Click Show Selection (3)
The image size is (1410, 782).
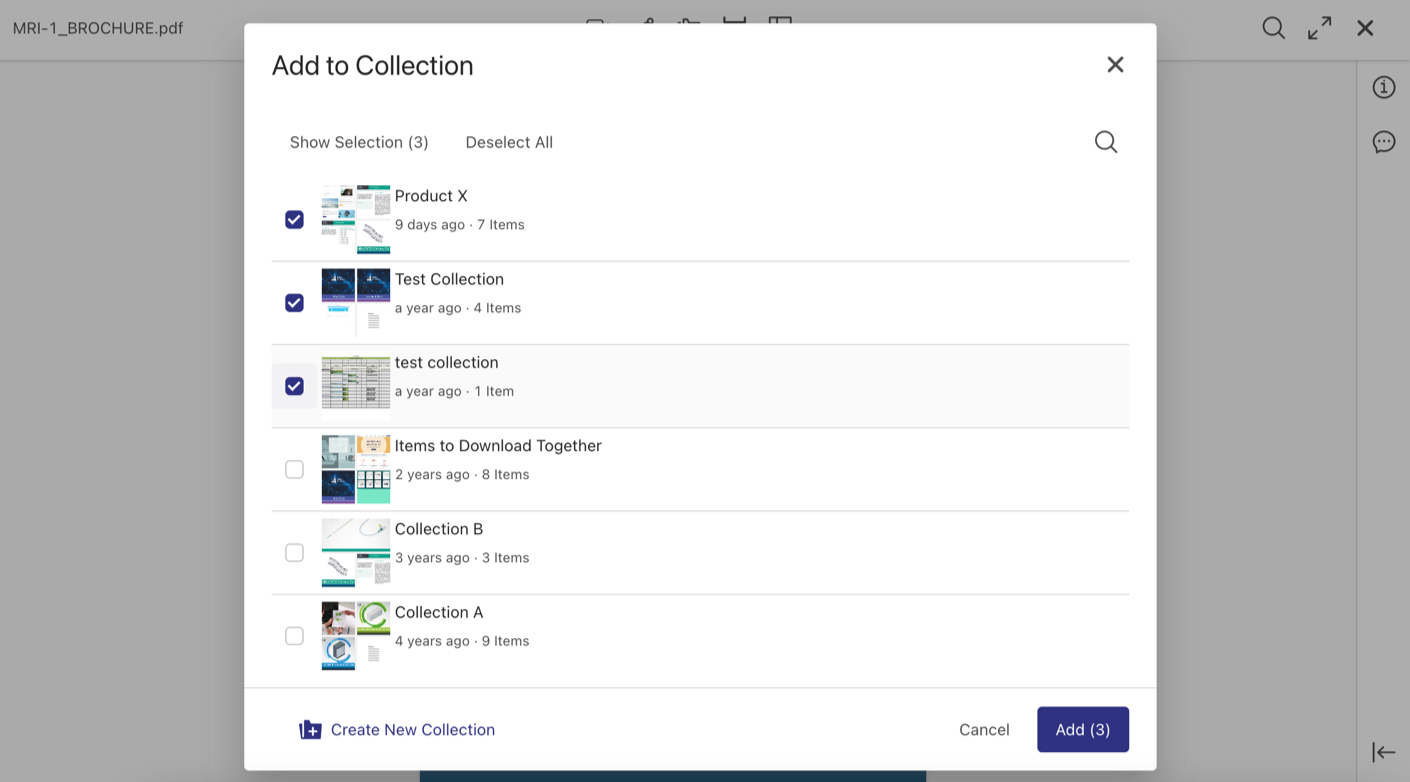point(359,141)
